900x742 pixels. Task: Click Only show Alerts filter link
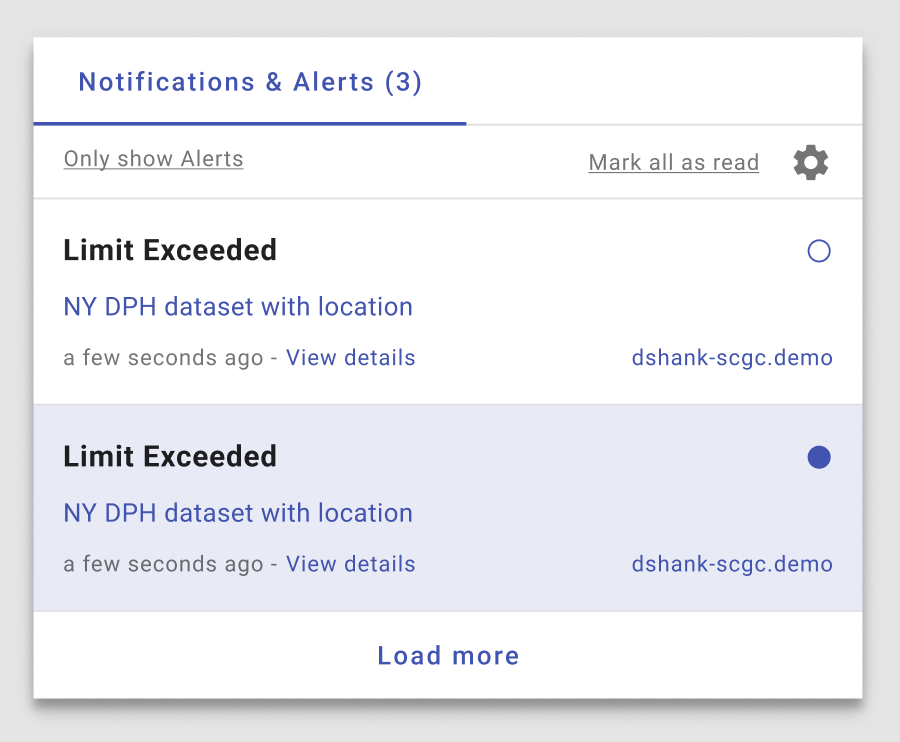point(153,159)
